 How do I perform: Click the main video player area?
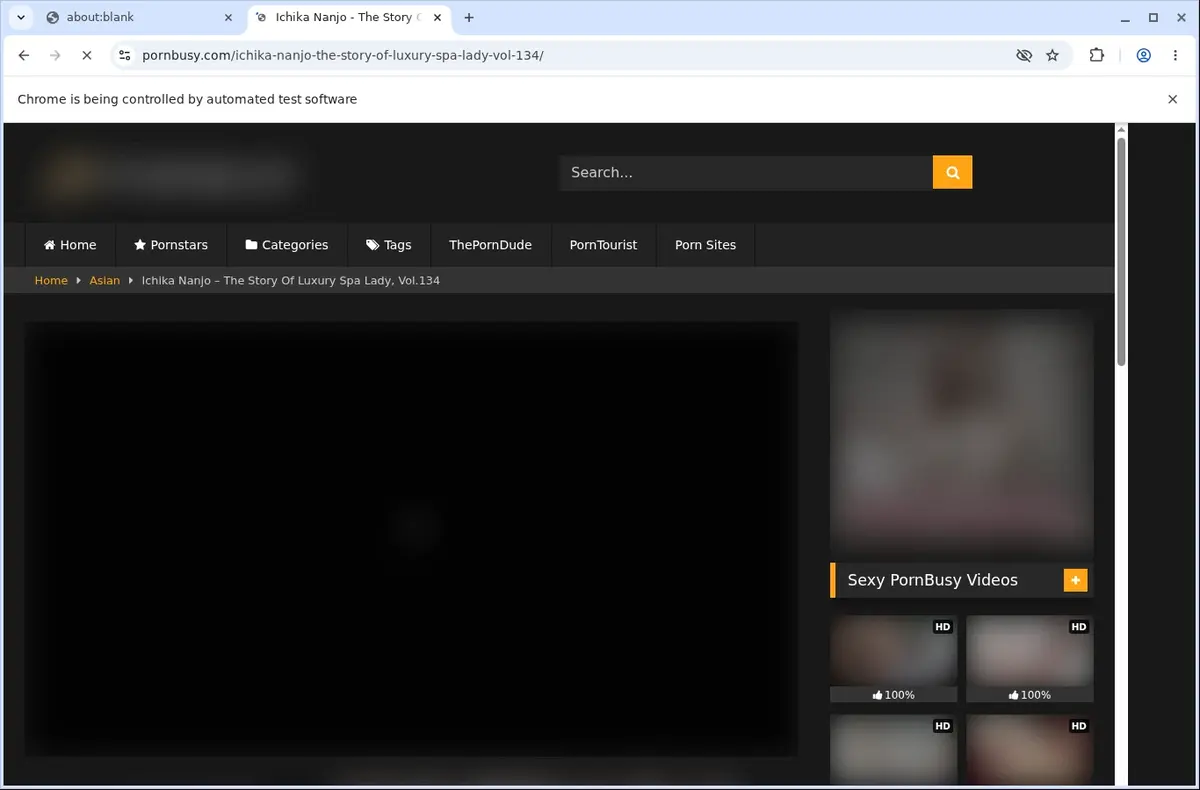point(411,539)
